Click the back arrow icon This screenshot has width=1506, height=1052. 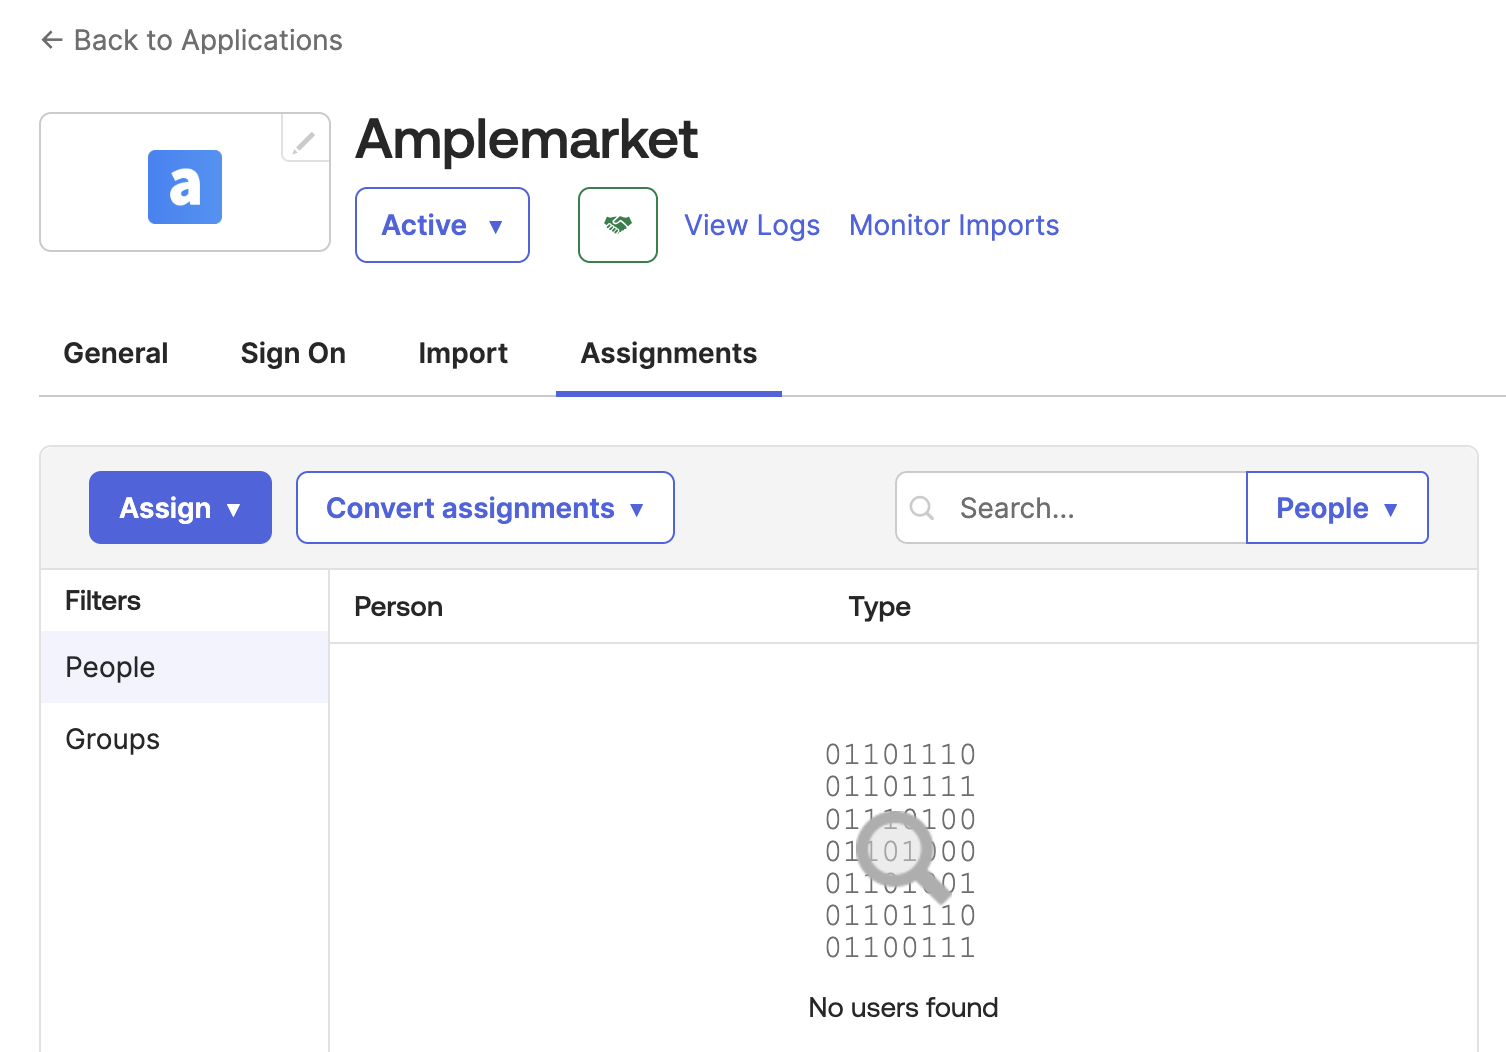[52, 40]
